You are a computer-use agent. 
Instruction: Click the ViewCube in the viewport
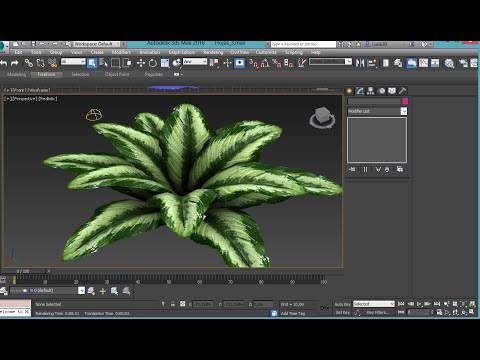click(322, 117)
